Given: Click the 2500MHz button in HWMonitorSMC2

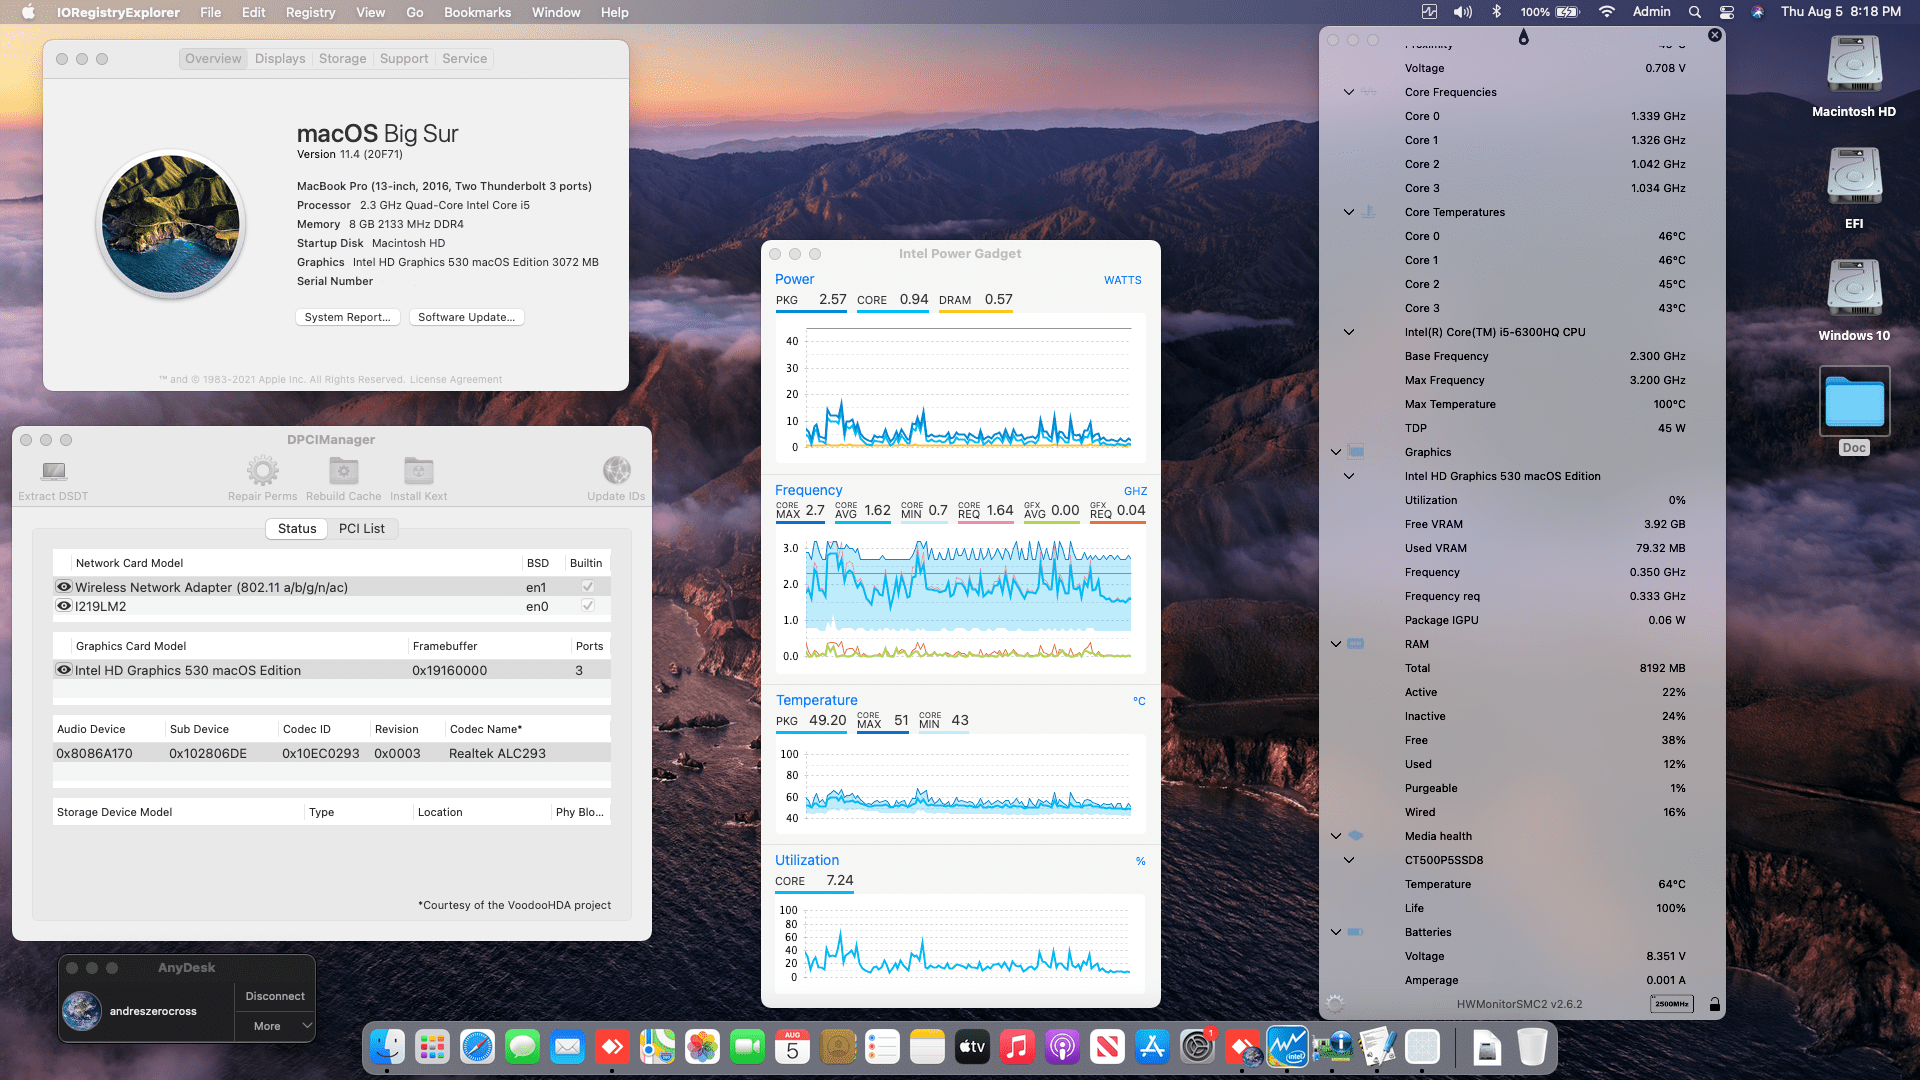Looking at the screenshot, I should pyautogui.click(x=1671, y=1004).
